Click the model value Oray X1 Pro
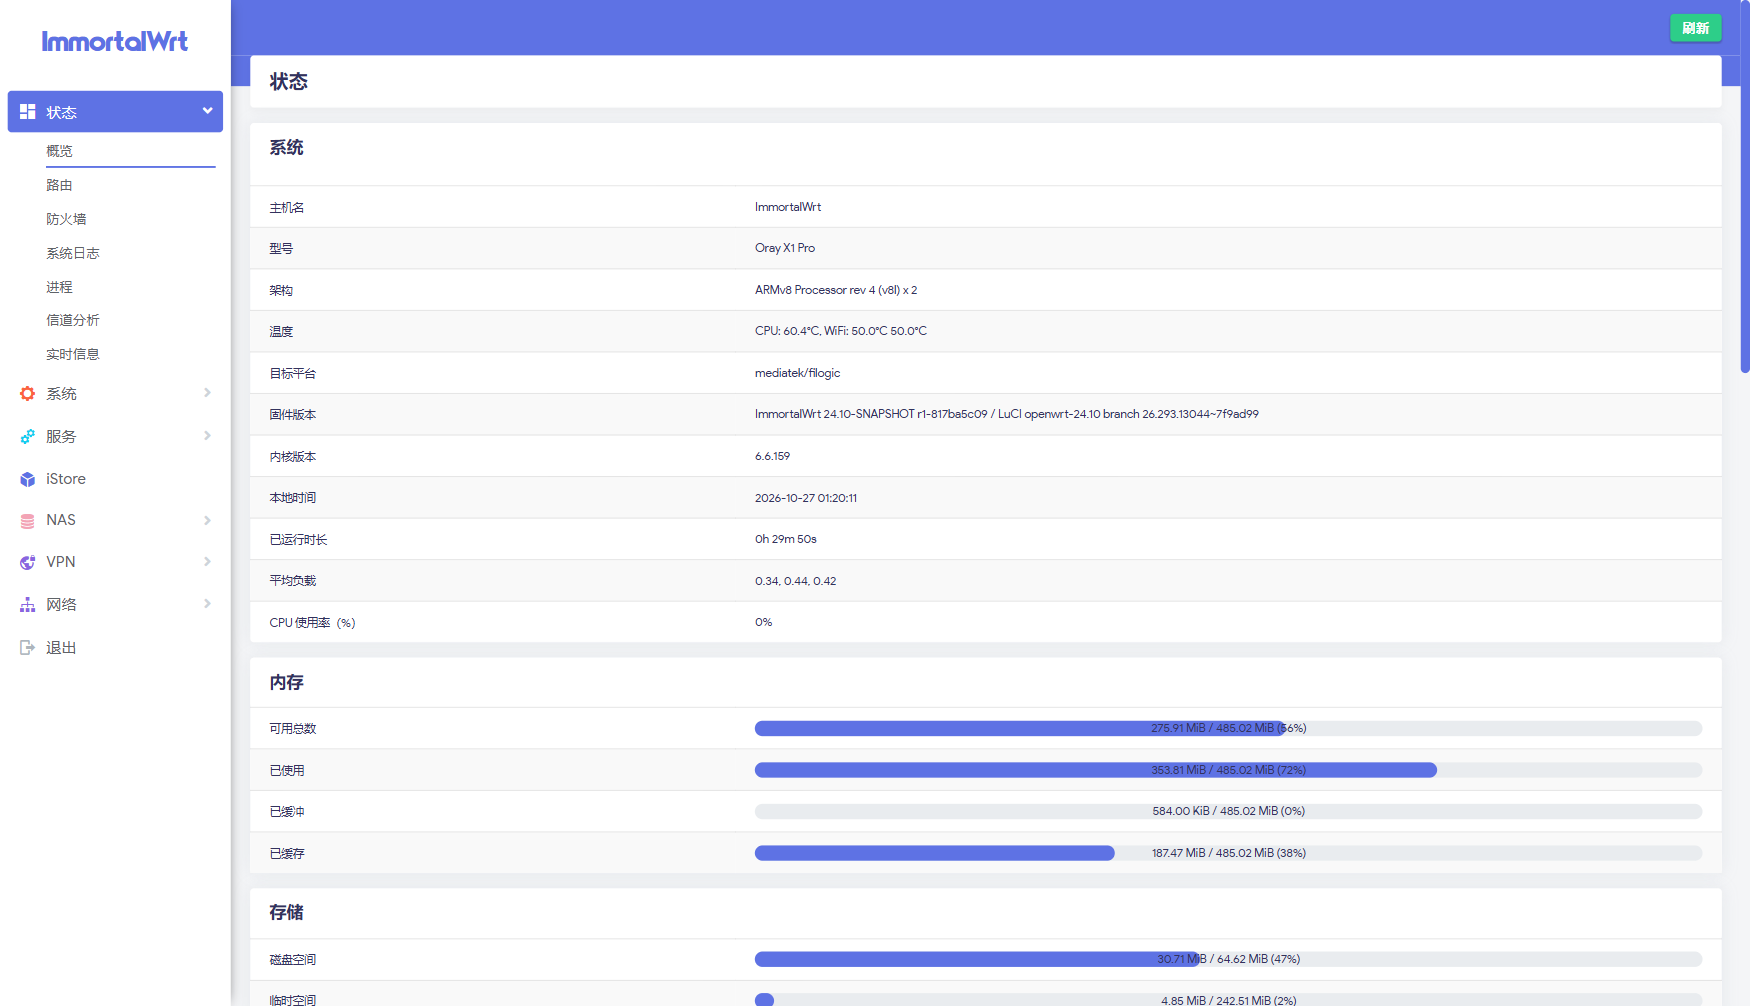 [785, 248]
